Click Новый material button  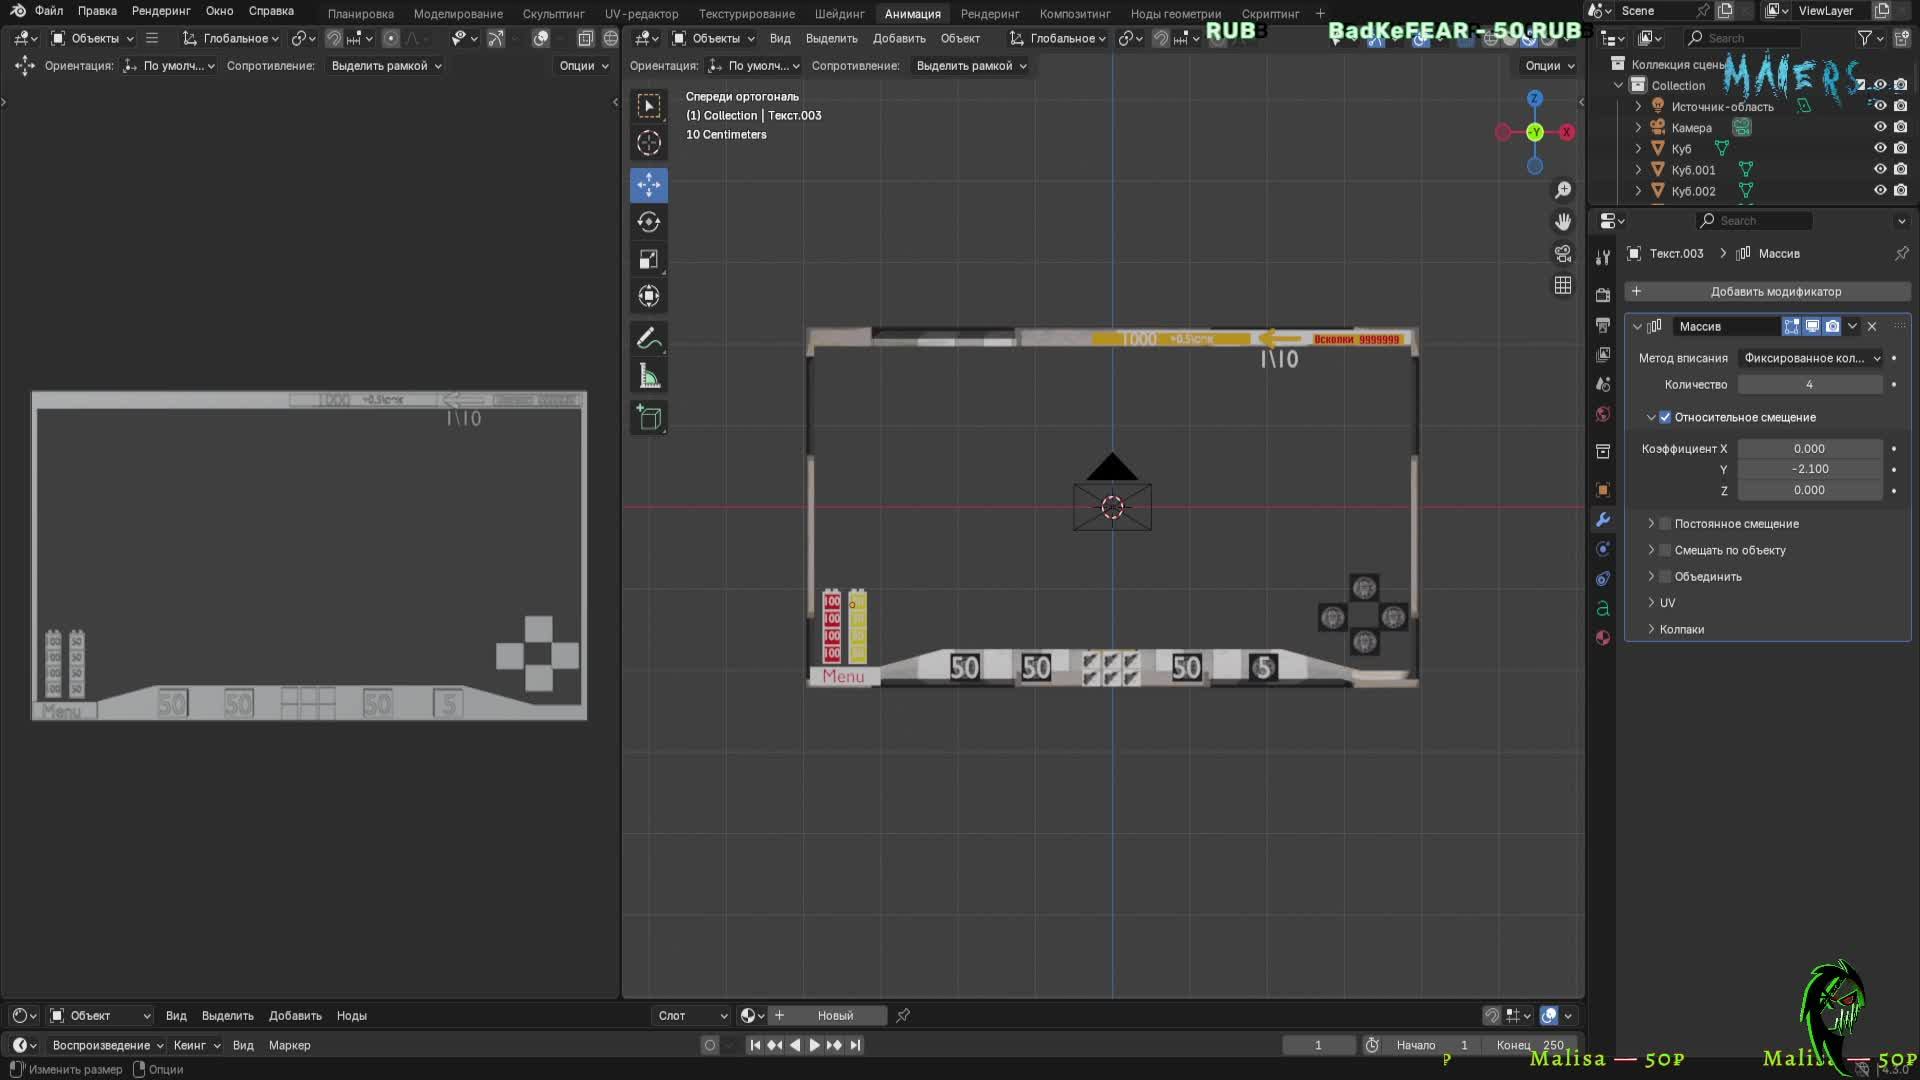(835, 1016)
